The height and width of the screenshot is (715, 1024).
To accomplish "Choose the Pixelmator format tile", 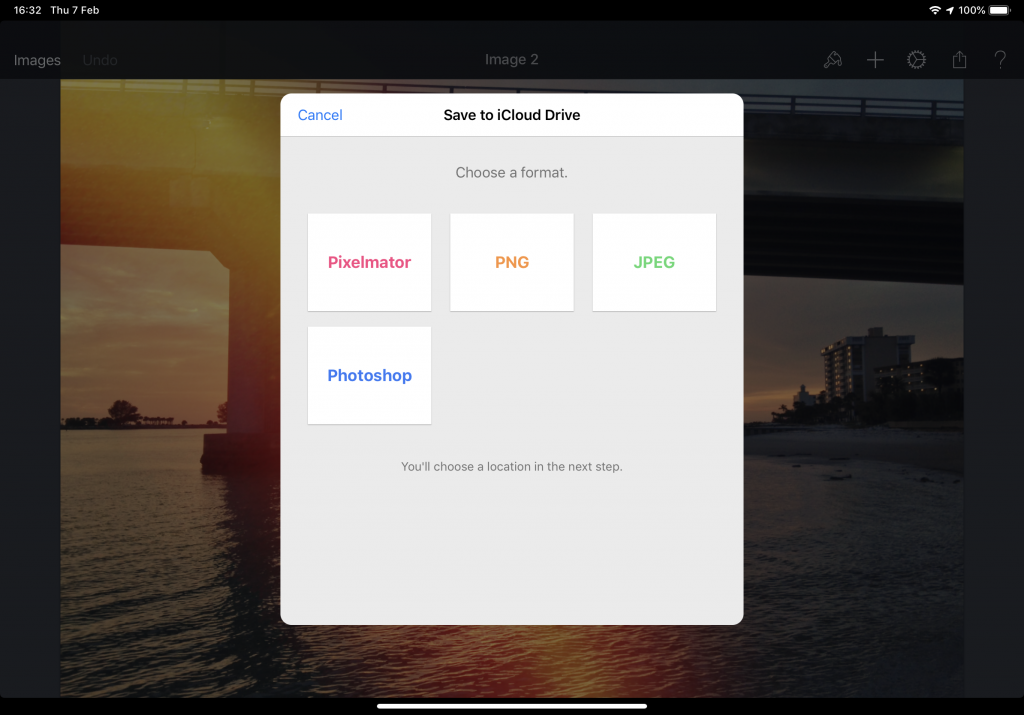I will (370, 262).
